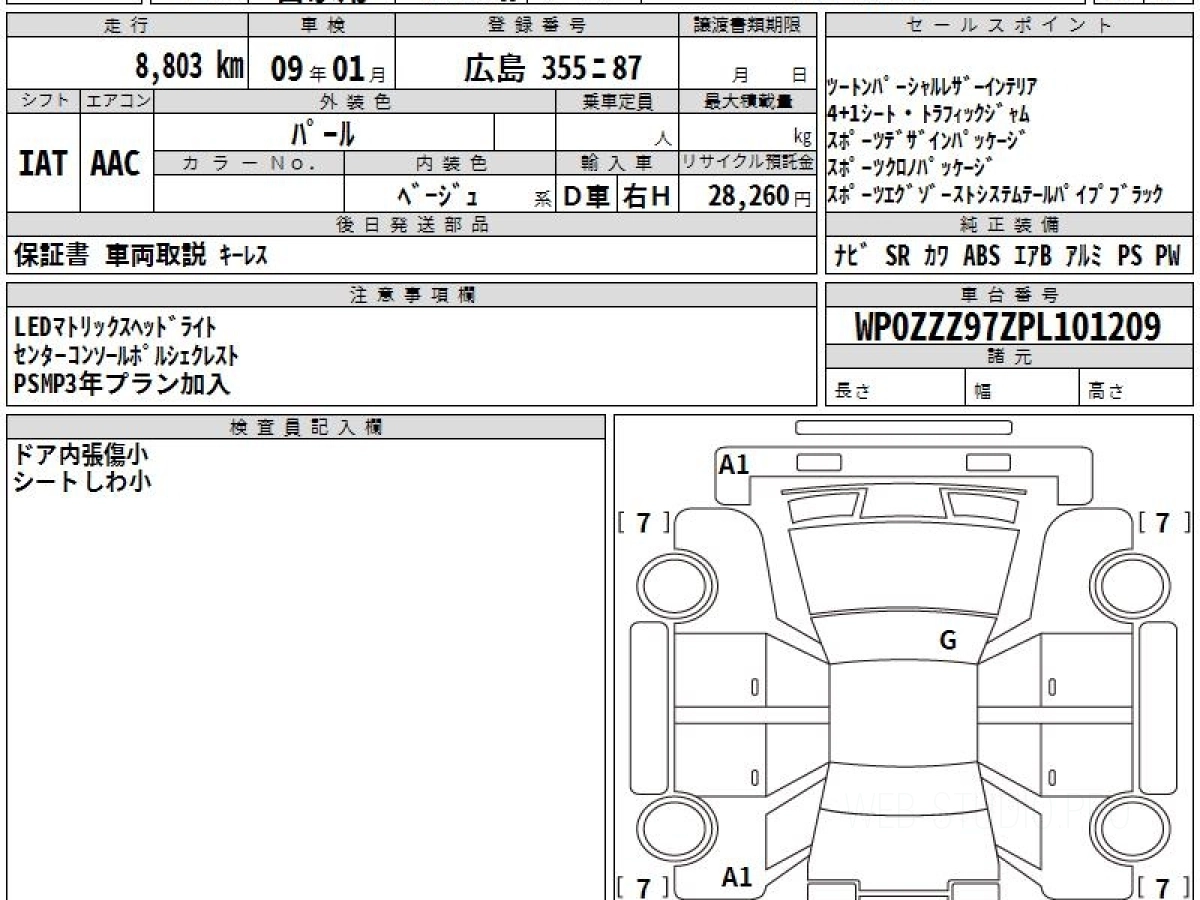Click the AAC air conditioner value

click(x=116, y=164)
